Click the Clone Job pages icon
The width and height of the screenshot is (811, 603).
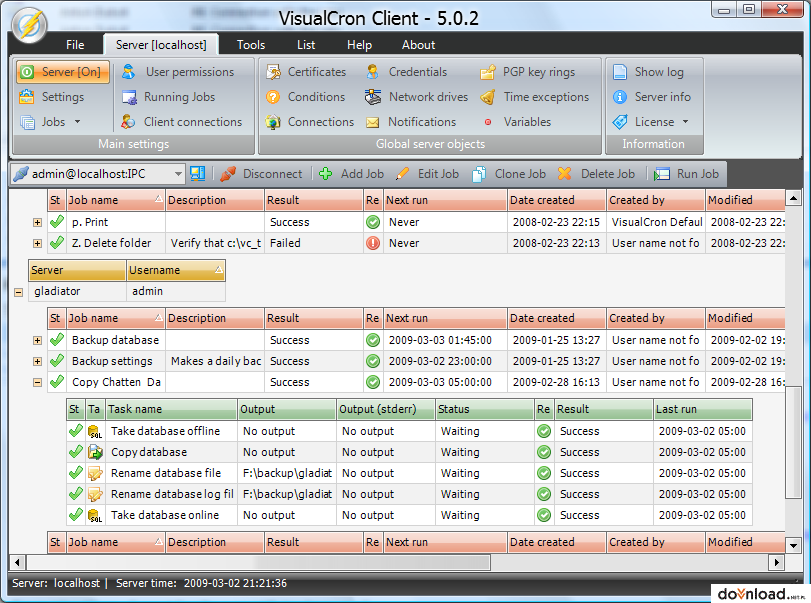click(x=479, y=174)
